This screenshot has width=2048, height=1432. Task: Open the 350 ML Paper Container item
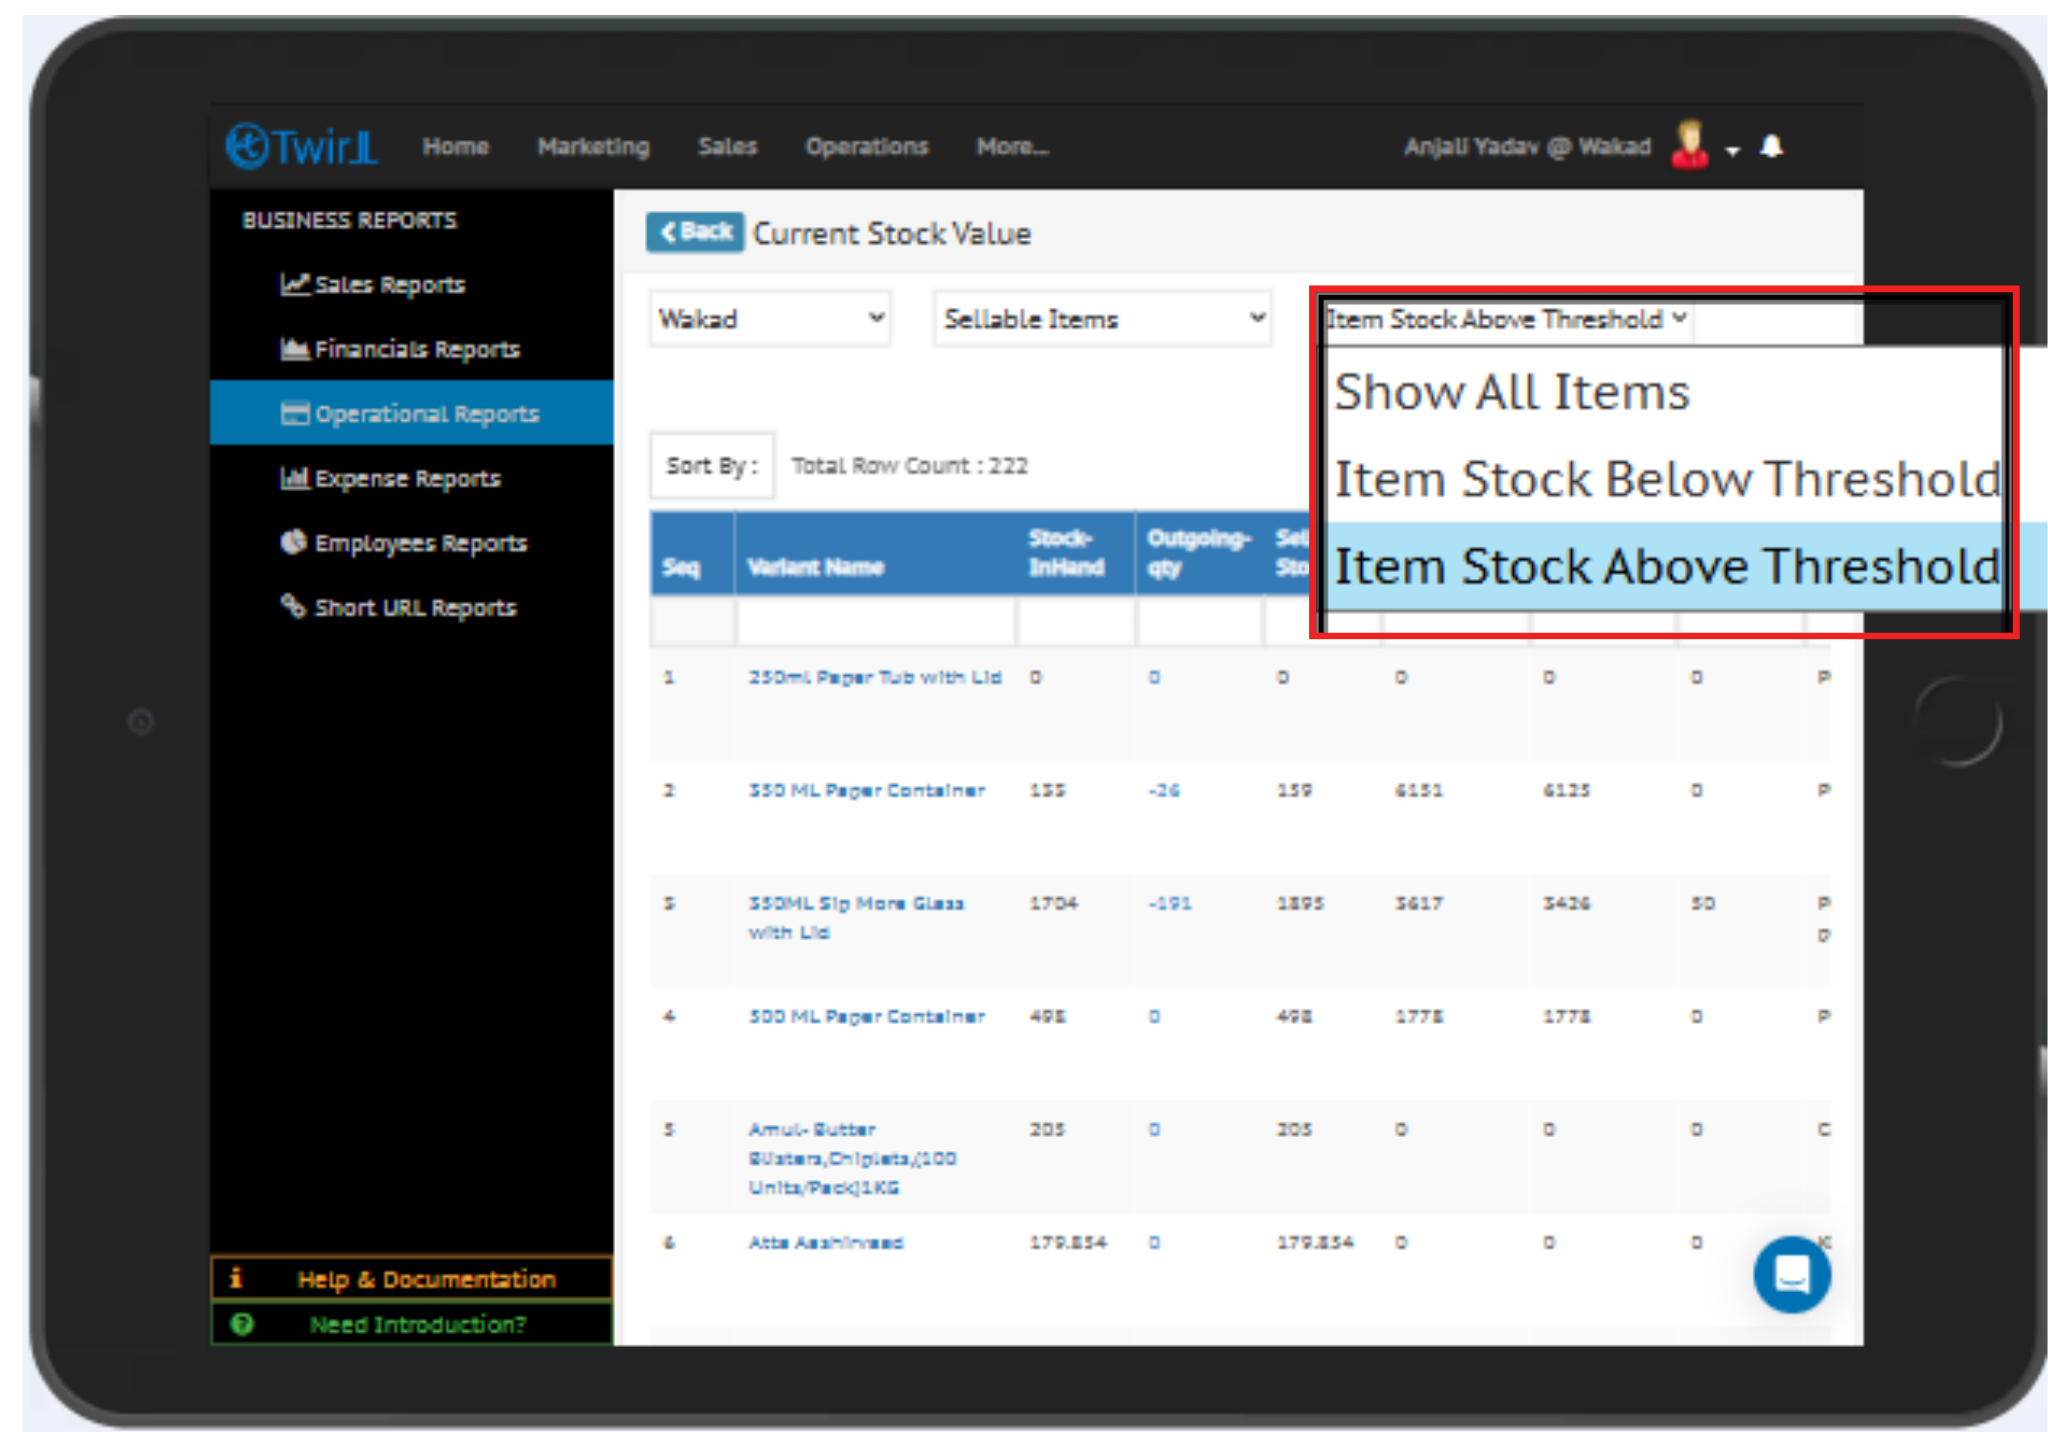(x=866, y=790)
